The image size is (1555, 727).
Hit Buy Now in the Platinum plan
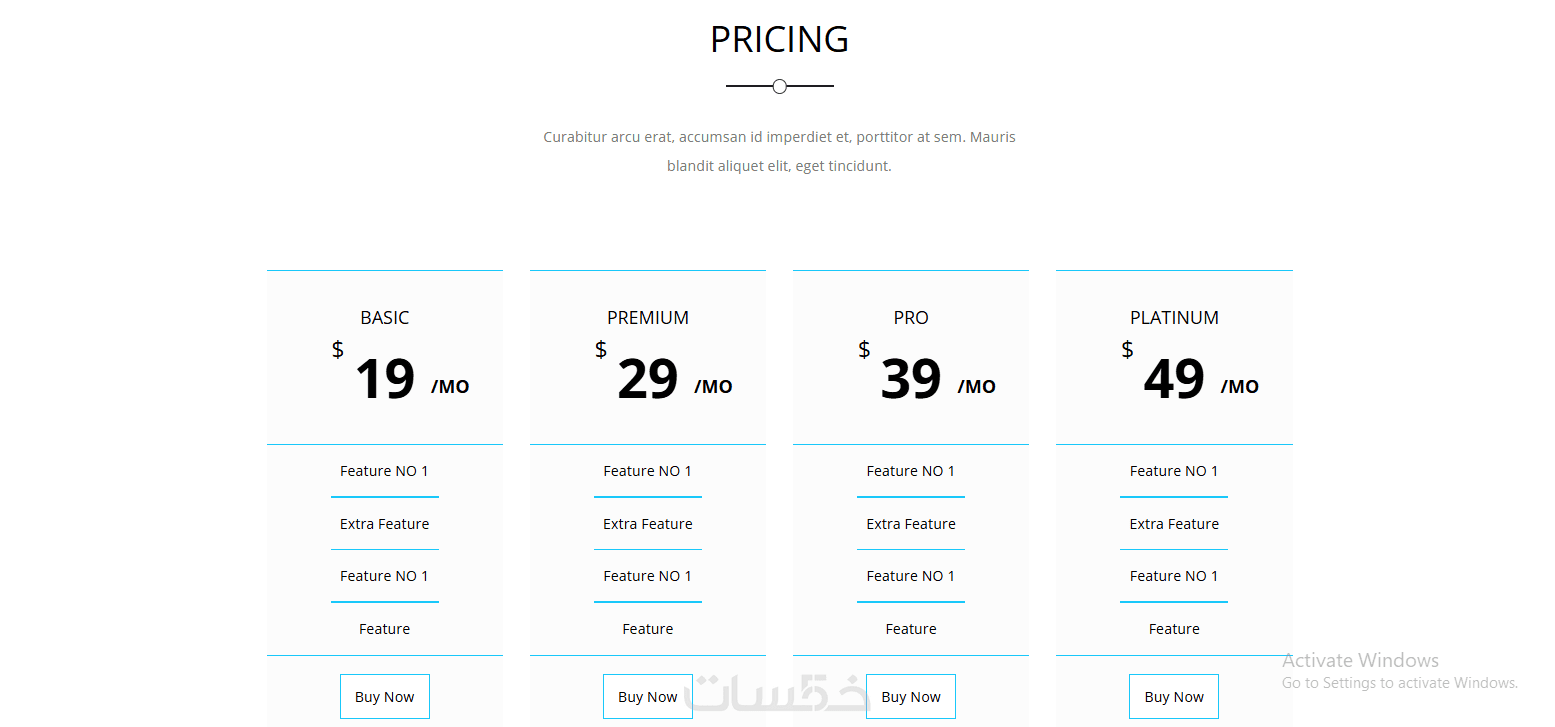[1174, 697]
